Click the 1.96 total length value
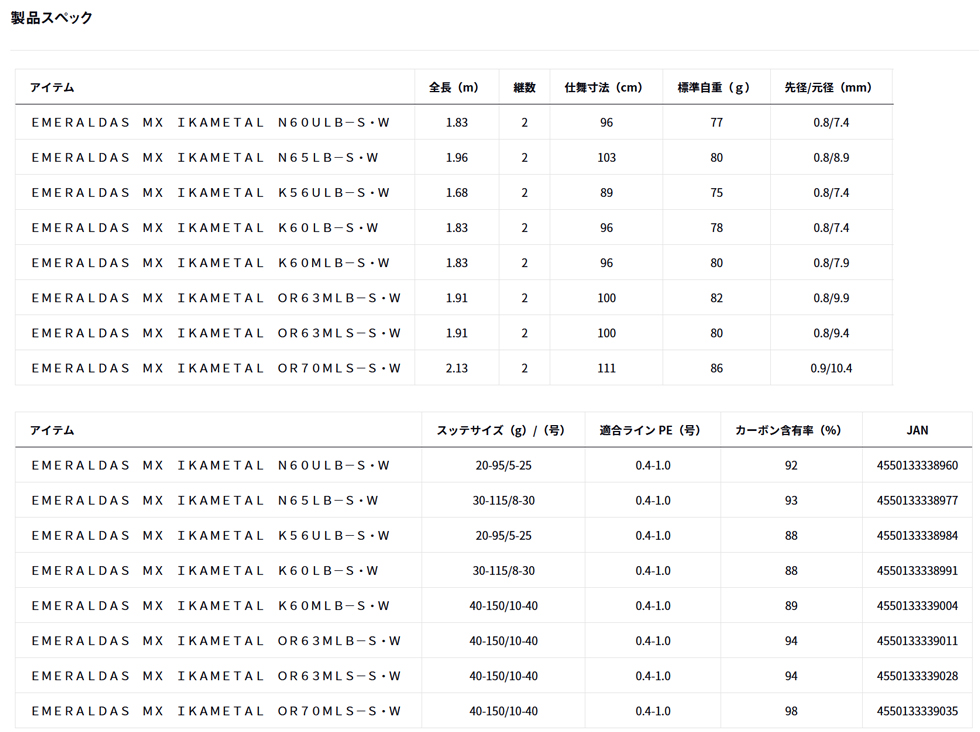 coord(457,158)
